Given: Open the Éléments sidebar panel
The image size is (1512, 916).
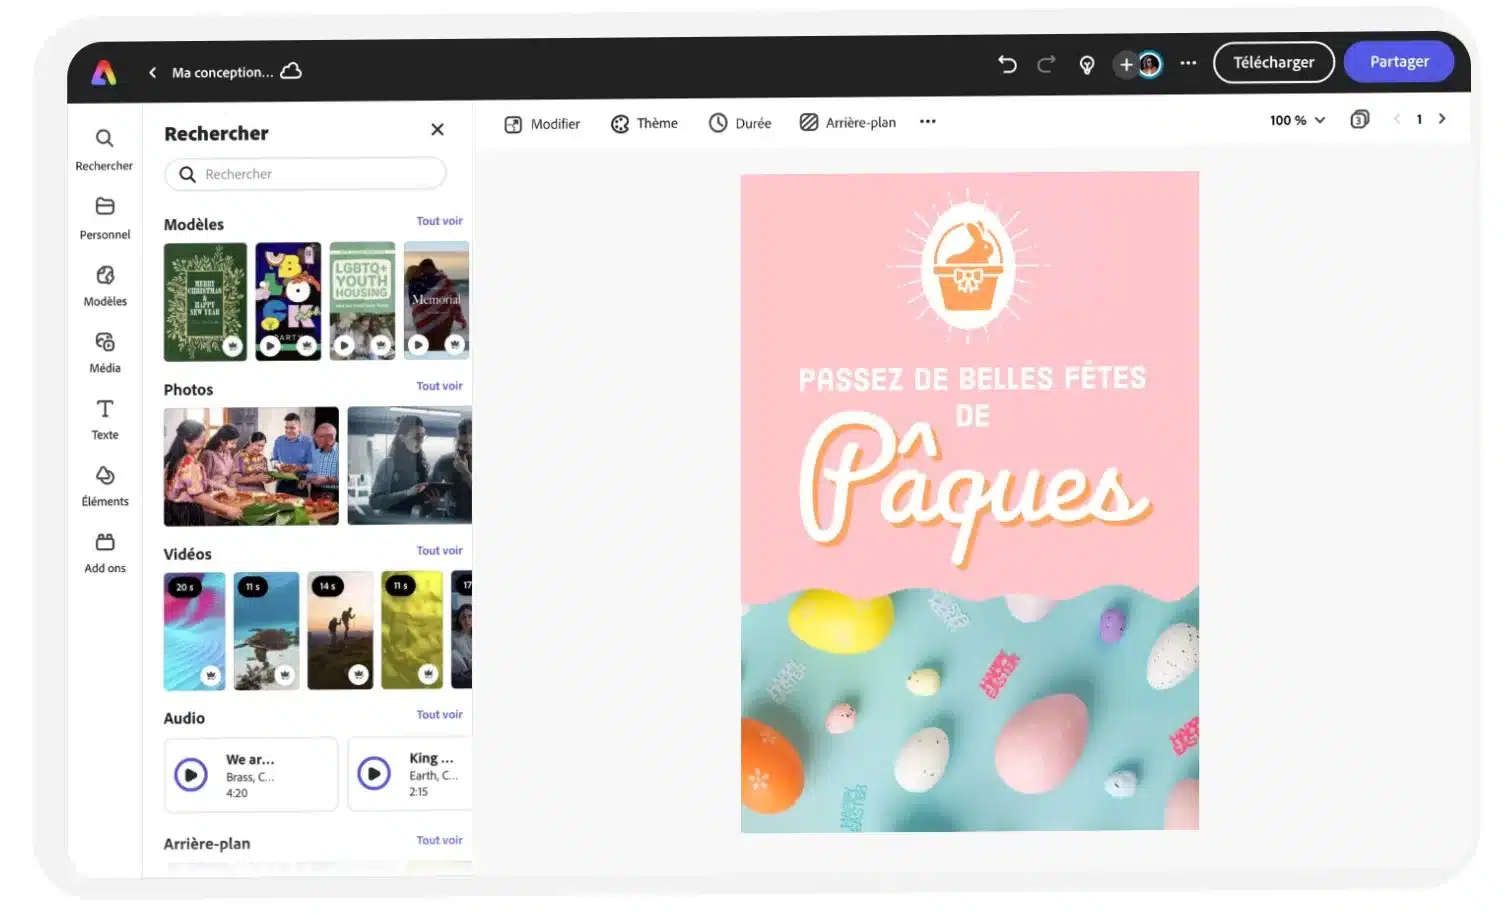Looking at the screenshot, I should (105, 486).
